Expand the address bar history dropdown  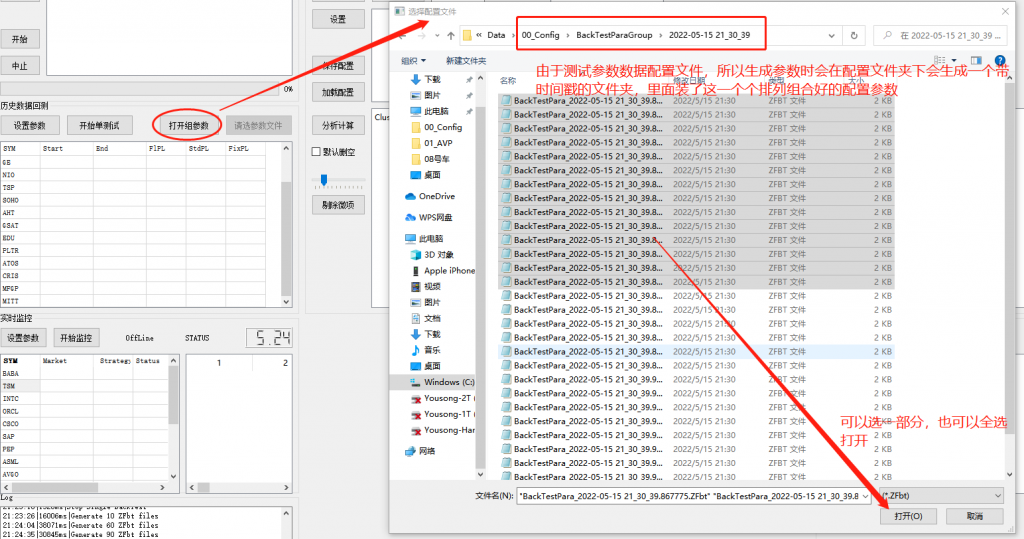tap(831, 36)
